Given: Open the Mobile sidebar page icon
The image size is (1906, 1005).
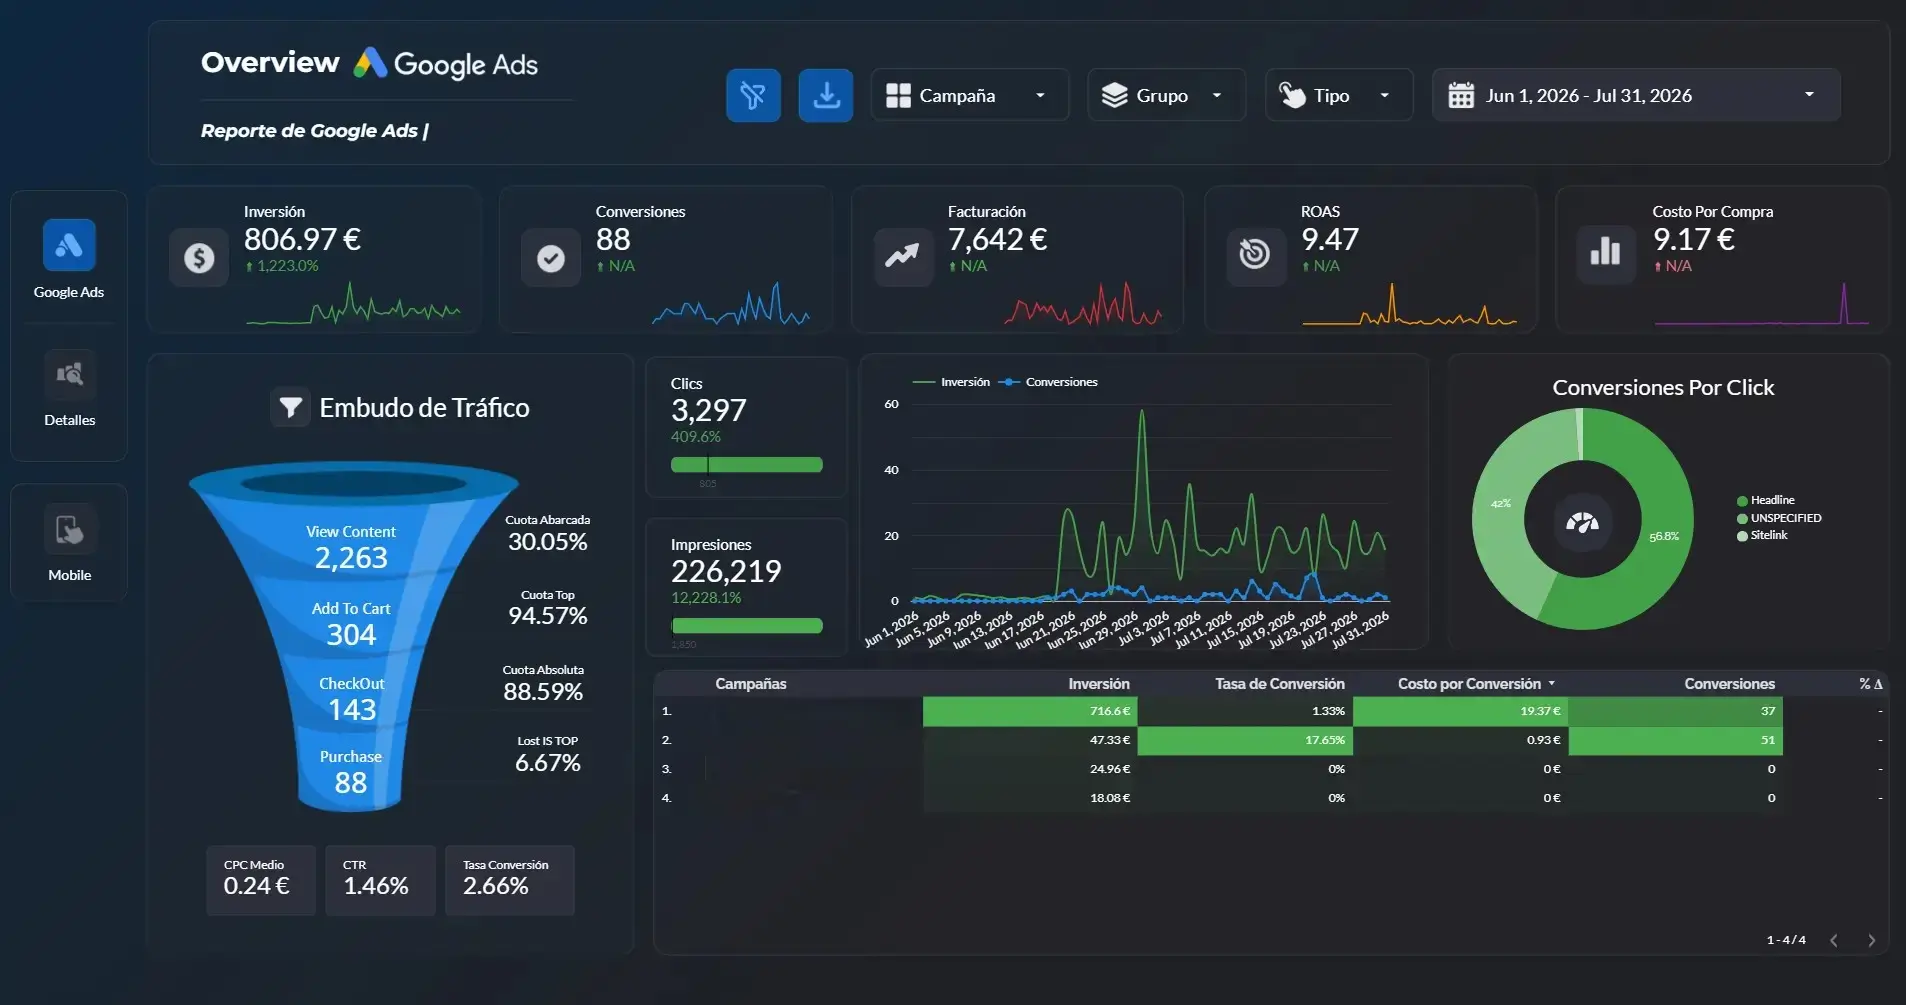Looking at the screenshot, I should [69, 530].
